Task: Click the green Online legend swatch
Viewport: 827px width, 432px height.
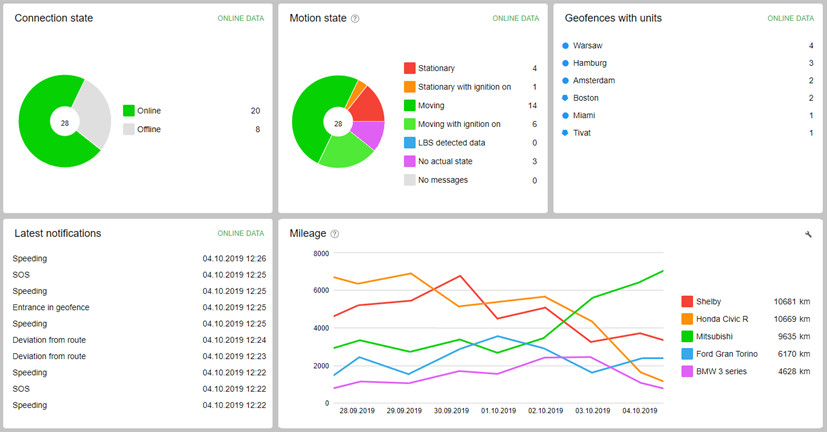Action: pyautogui.click(x=129, y=111)
